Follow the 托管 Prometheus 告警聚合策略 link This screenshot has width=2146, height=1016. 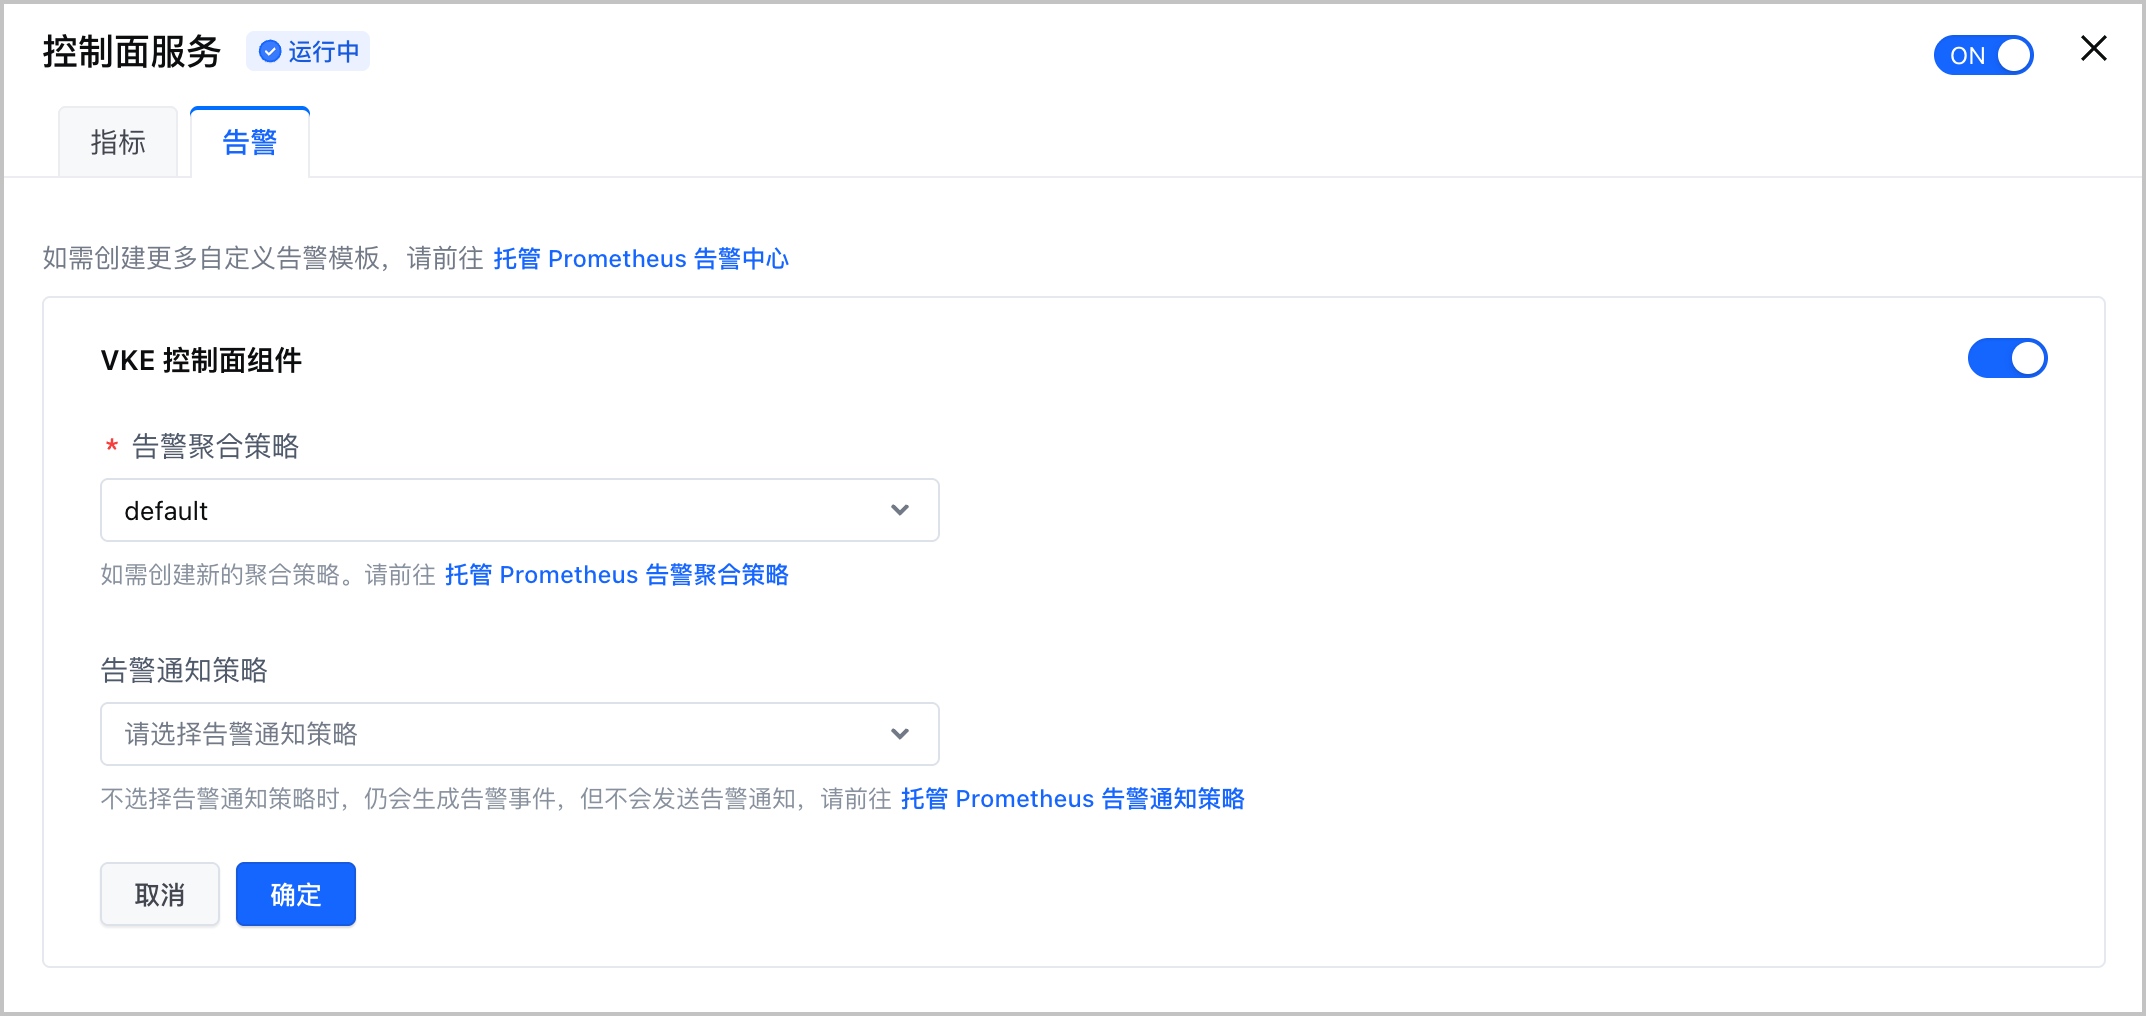616,575
